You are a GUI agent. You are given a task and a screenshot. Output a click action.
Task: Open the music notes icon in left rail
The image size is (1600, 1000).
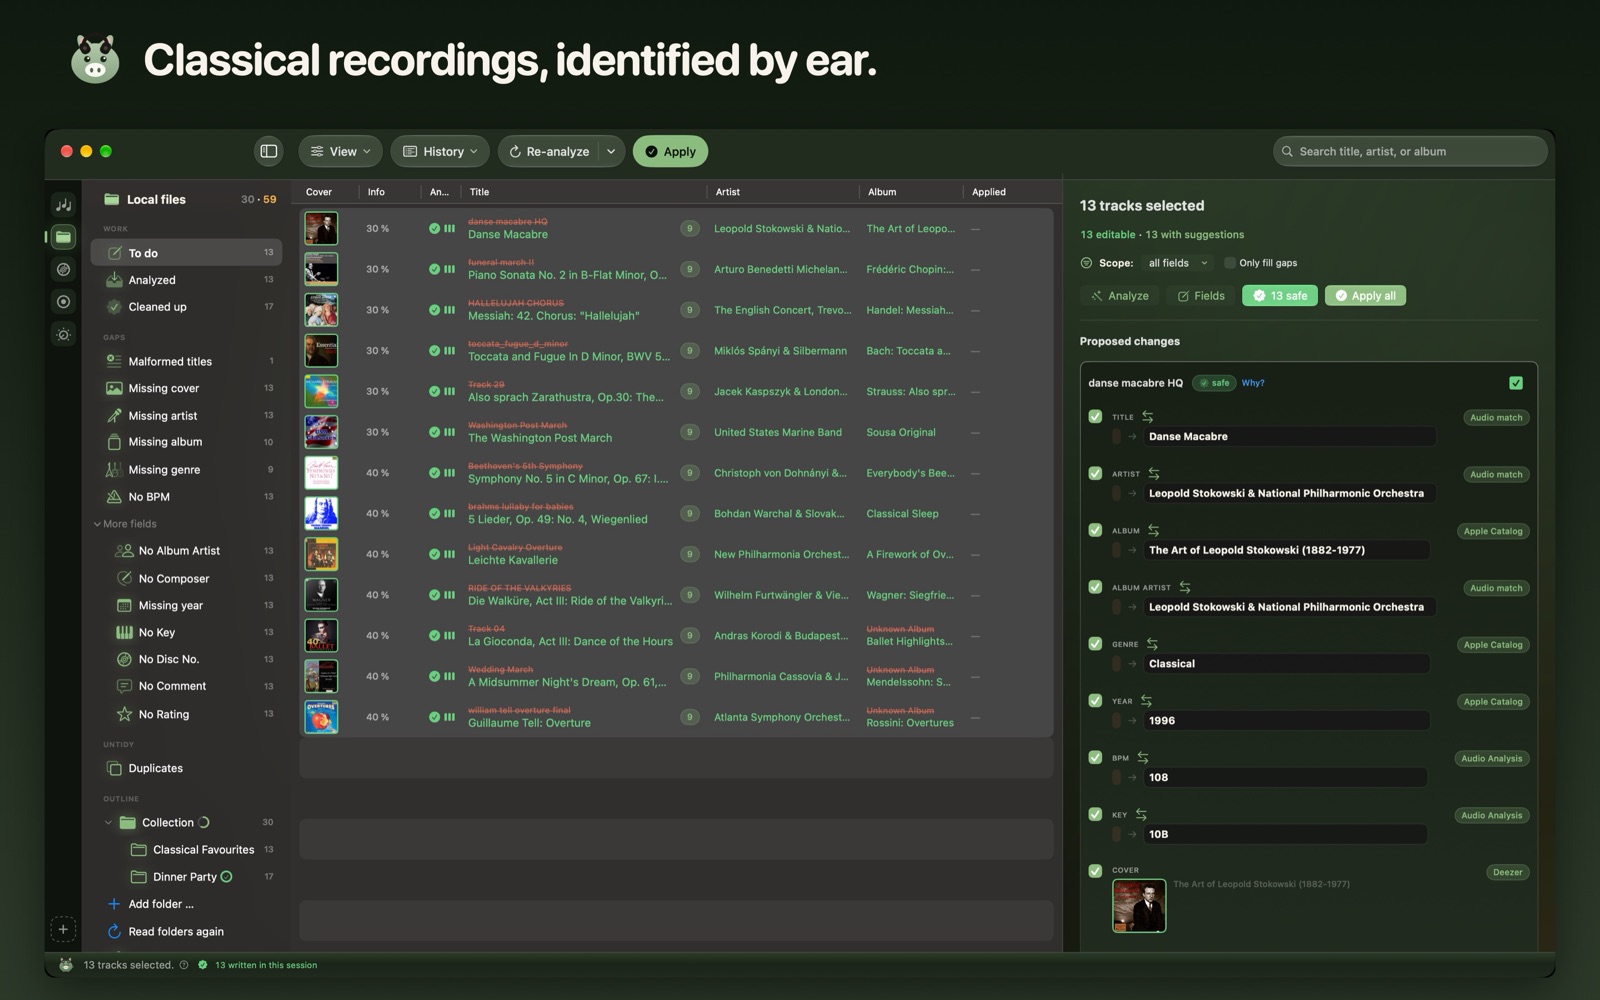click(x=63, y=205)
